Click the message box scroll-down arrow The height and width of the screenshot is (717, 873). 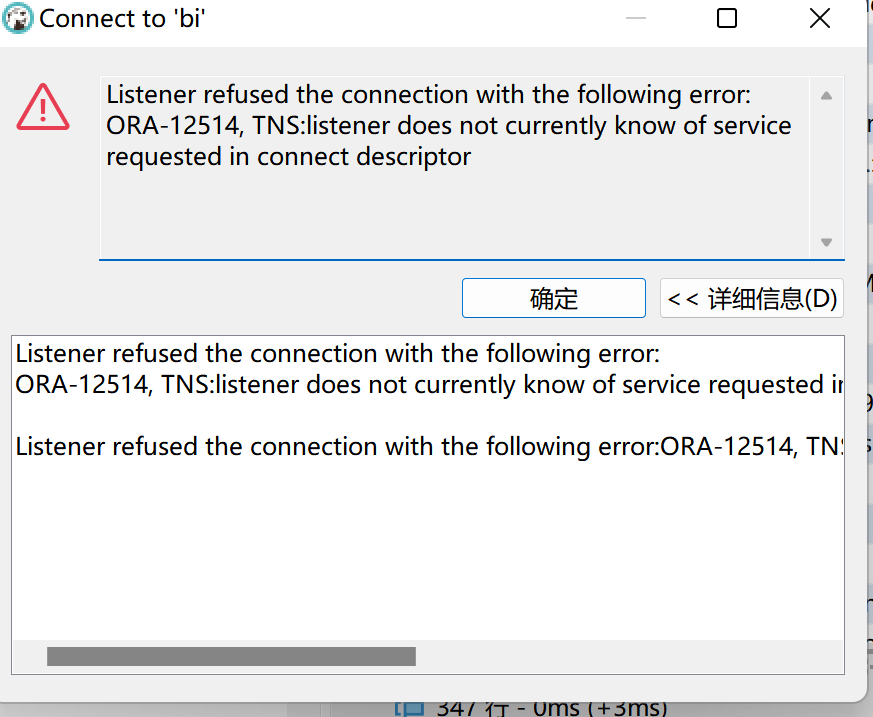coord(826,242)
